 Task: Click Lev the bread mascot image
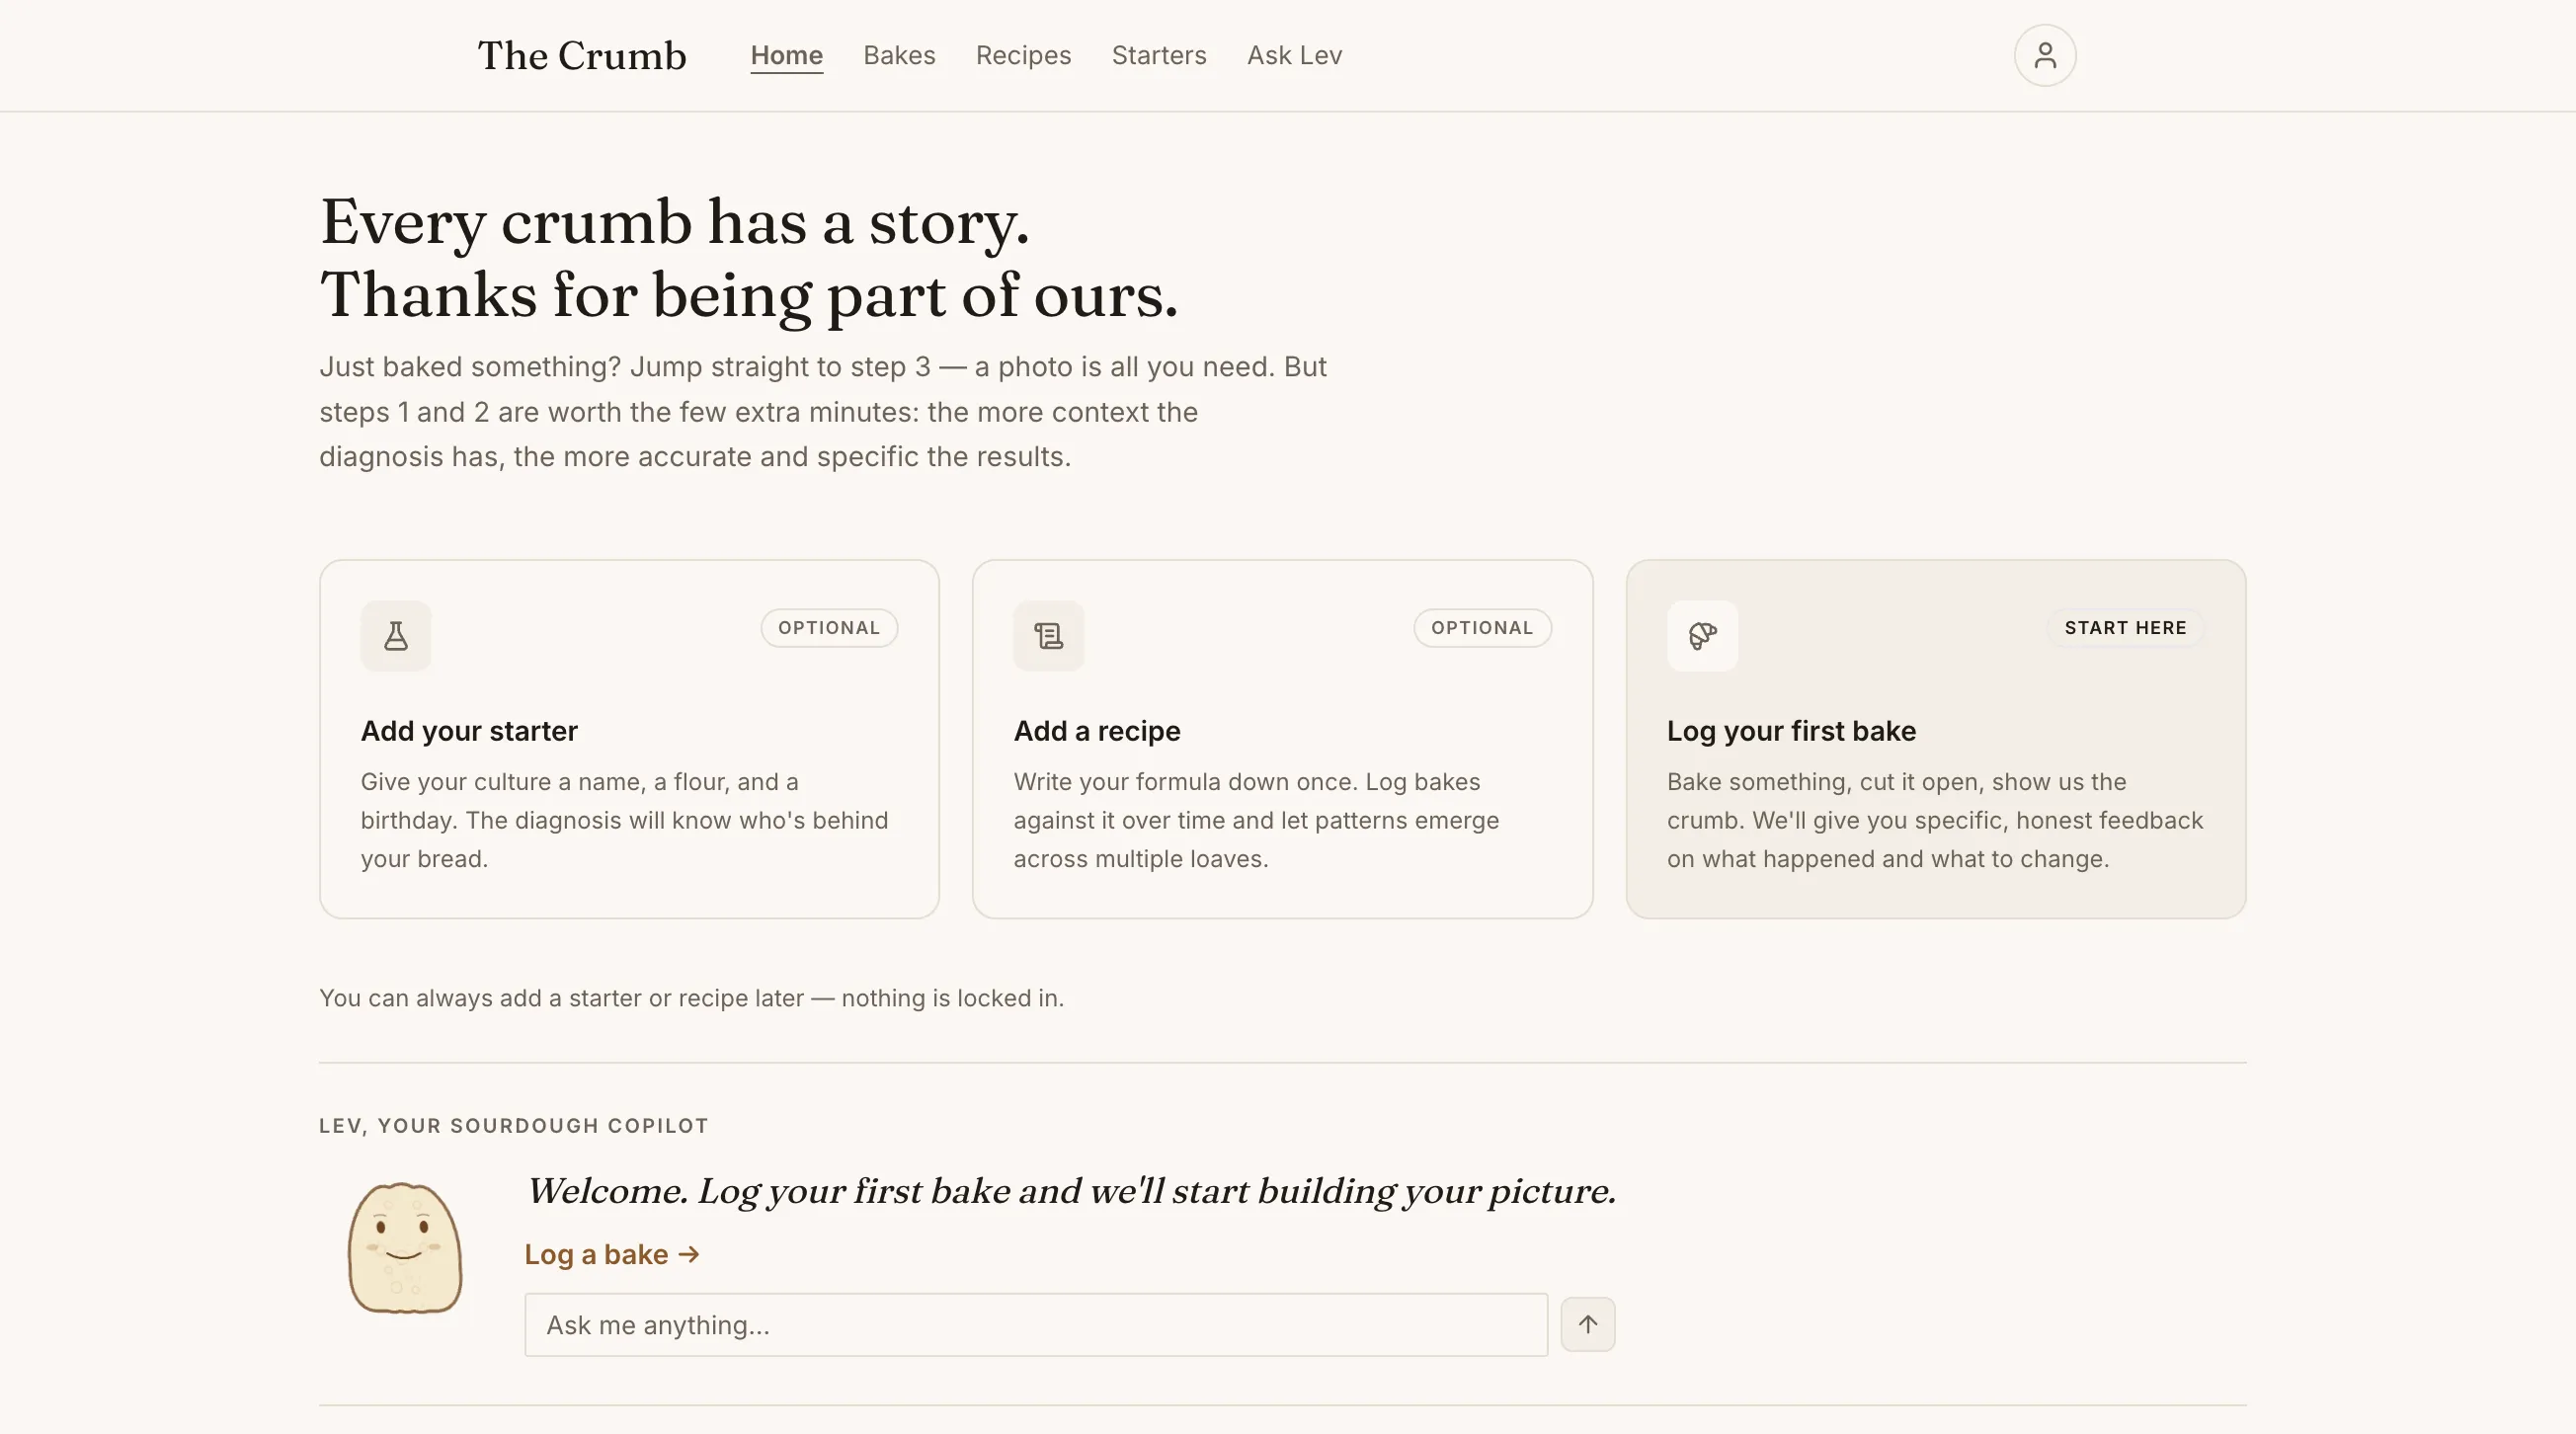(x=405, y=1247)
